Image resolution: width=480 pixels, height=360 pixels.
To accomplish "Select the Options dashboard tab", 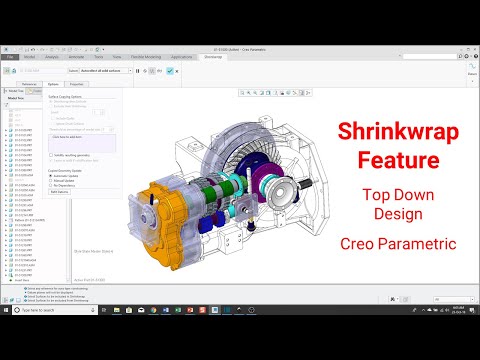I will (53, 84).
